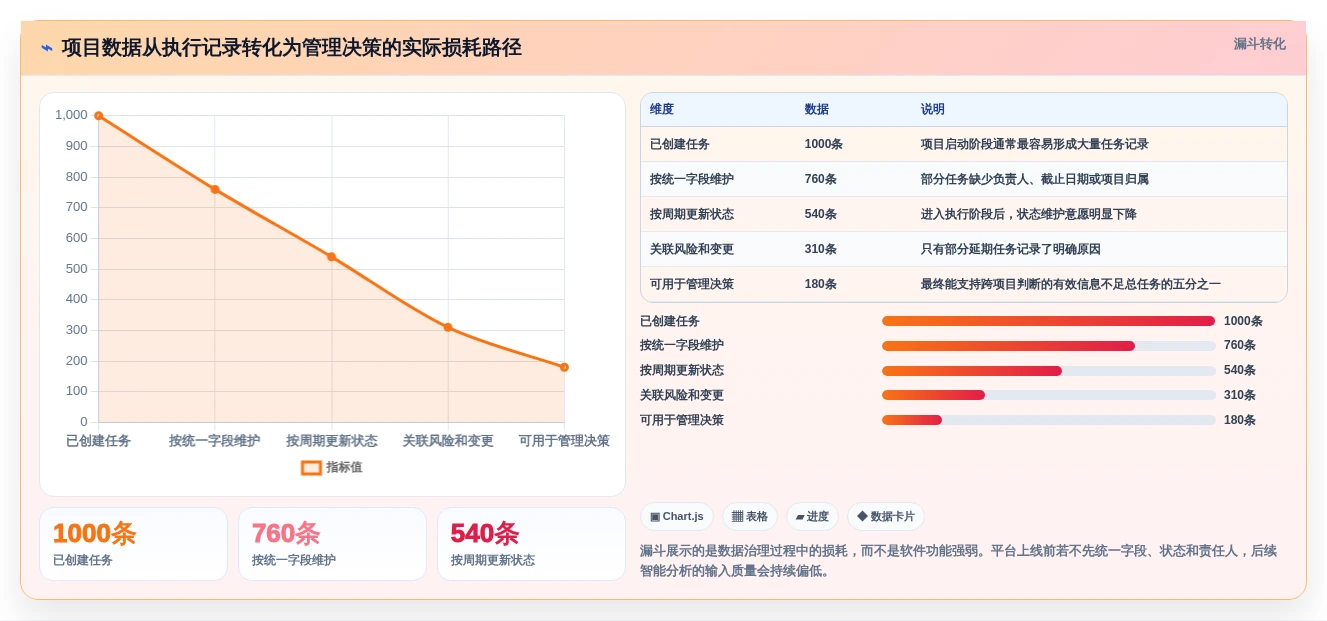Click the 按统一字段维护 progress bar
Viewport: 1327px width, 621px height.
point(1049,346)
